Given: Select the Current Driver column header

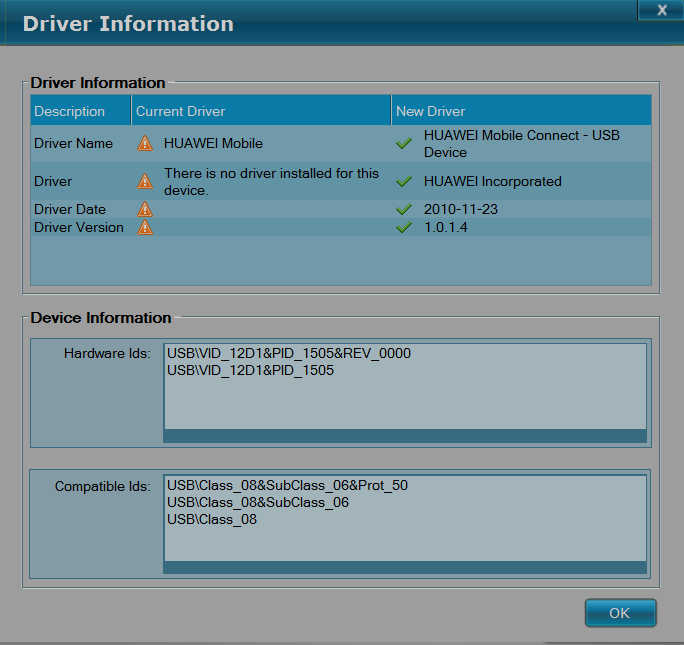Looking at the screenshot, I should (x=261, y=111).
